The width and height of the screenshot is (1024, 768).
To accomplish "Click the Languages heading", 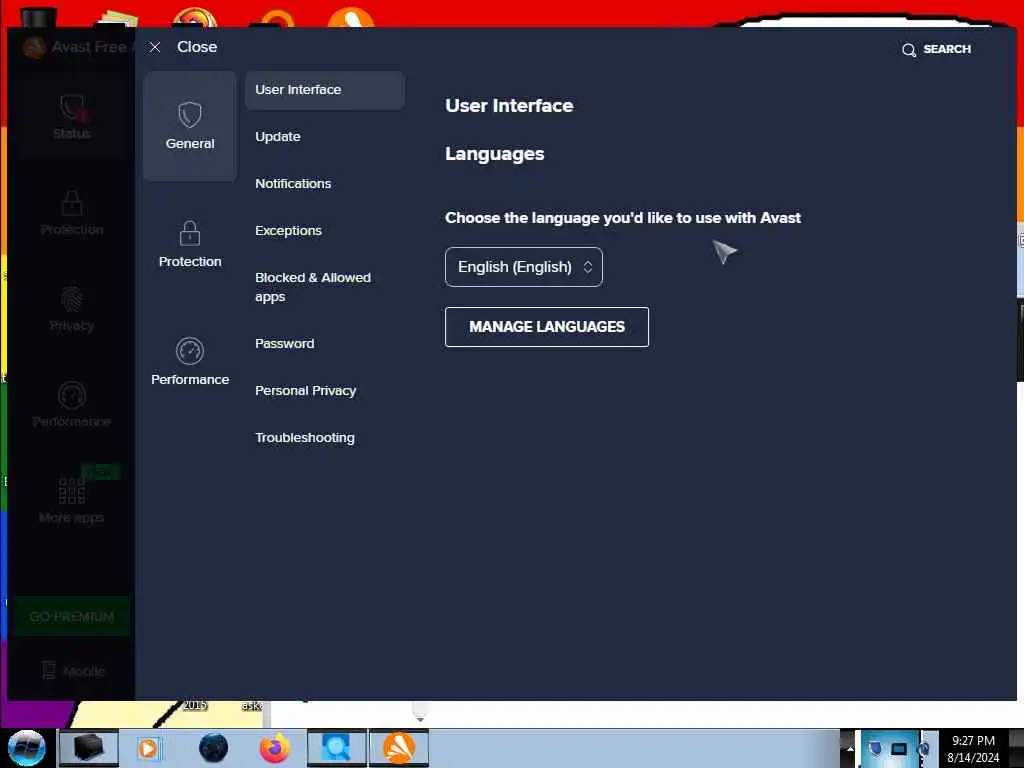I will tap(494, 154).
